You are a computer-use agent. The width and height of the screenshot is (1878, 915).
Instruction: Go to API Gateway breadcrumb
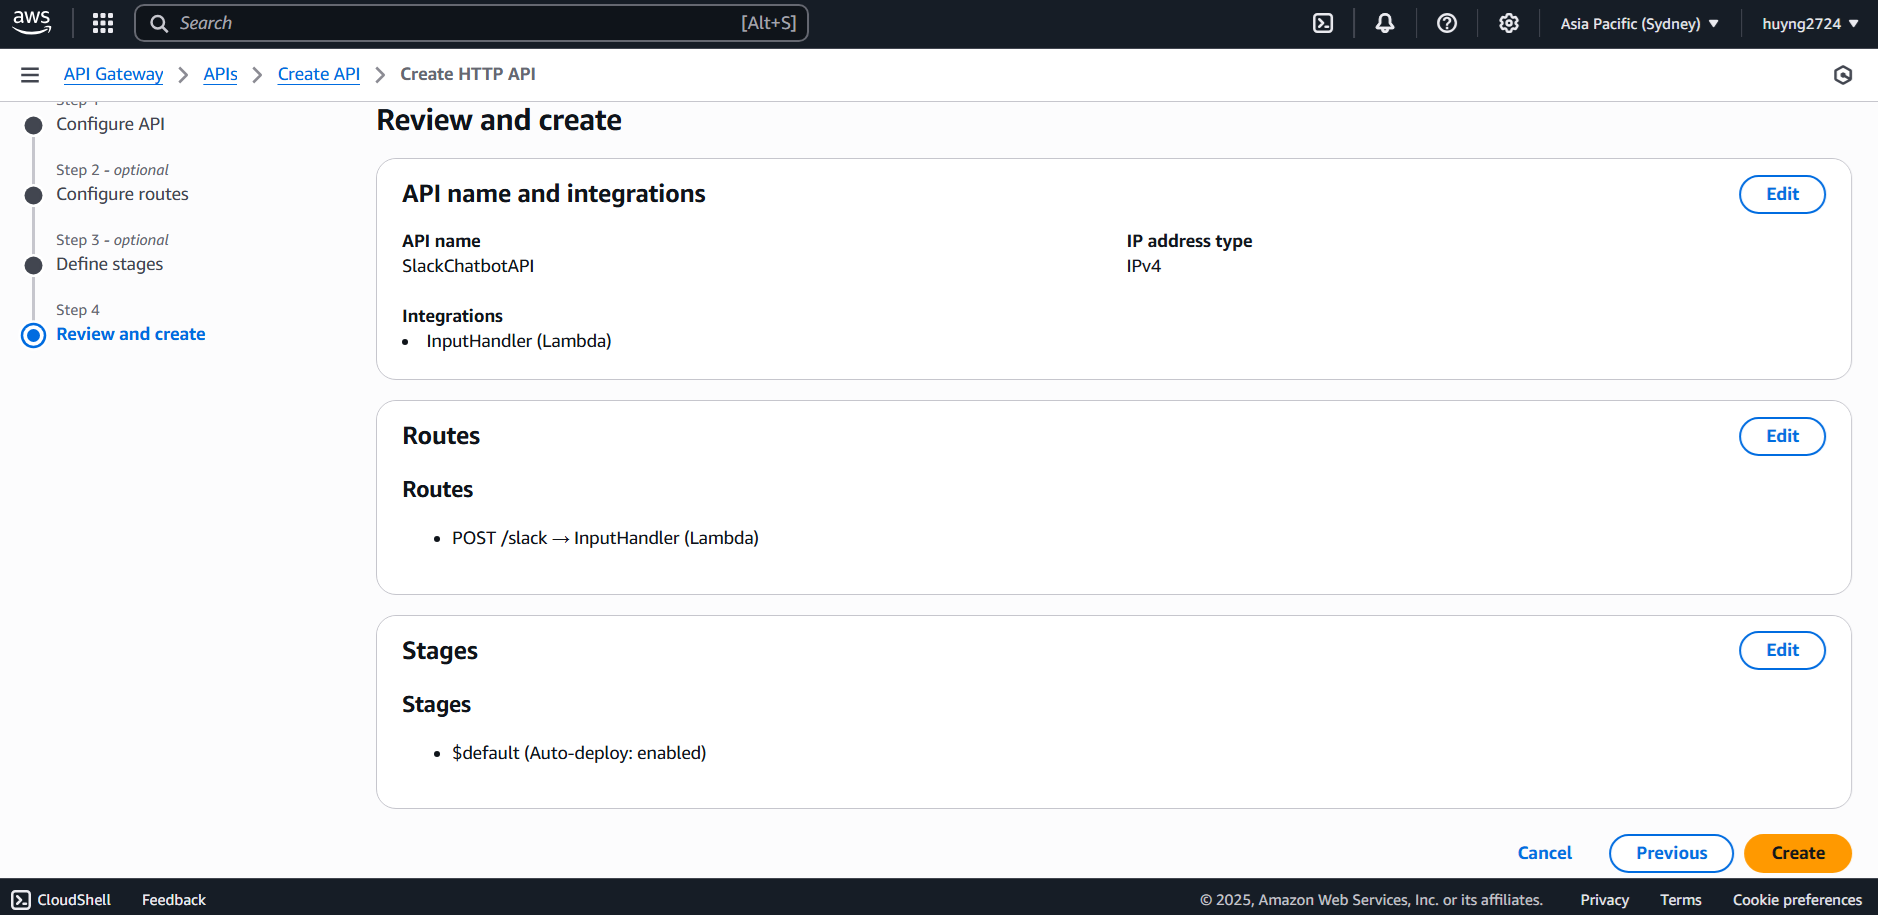pos(113,74)
